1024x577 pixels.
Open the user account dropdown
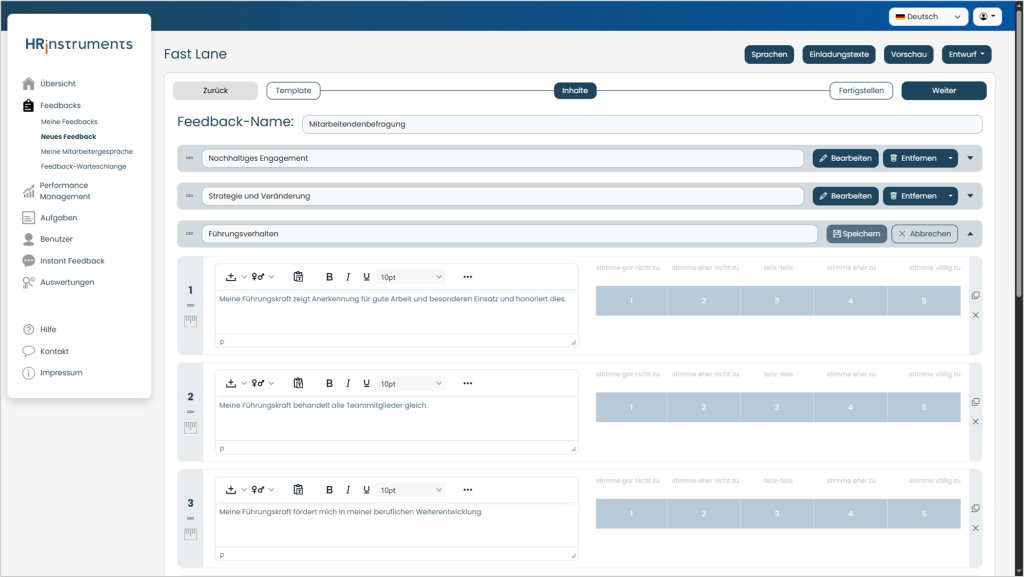(x=987, y=16)
